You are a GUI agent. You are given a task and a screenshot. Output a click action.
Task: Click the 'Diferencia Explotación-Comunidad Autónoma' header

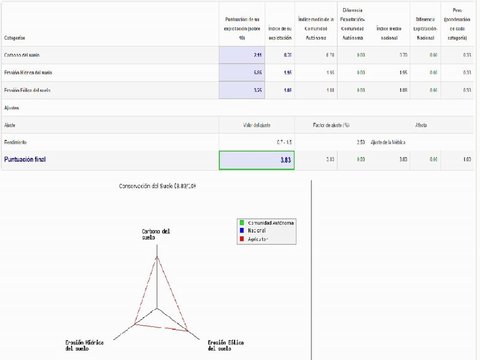tap(352, 24)
